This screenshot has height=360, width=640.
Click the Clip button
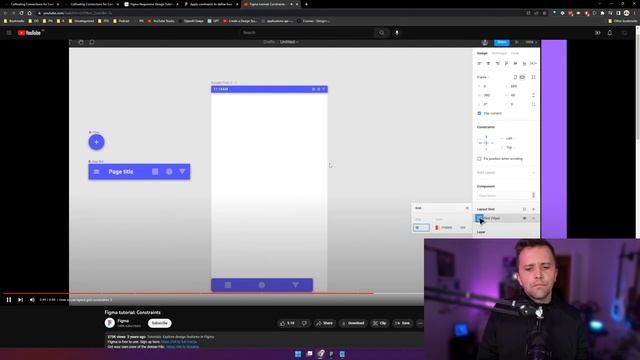pyautogui.click(x=380, y=323)
